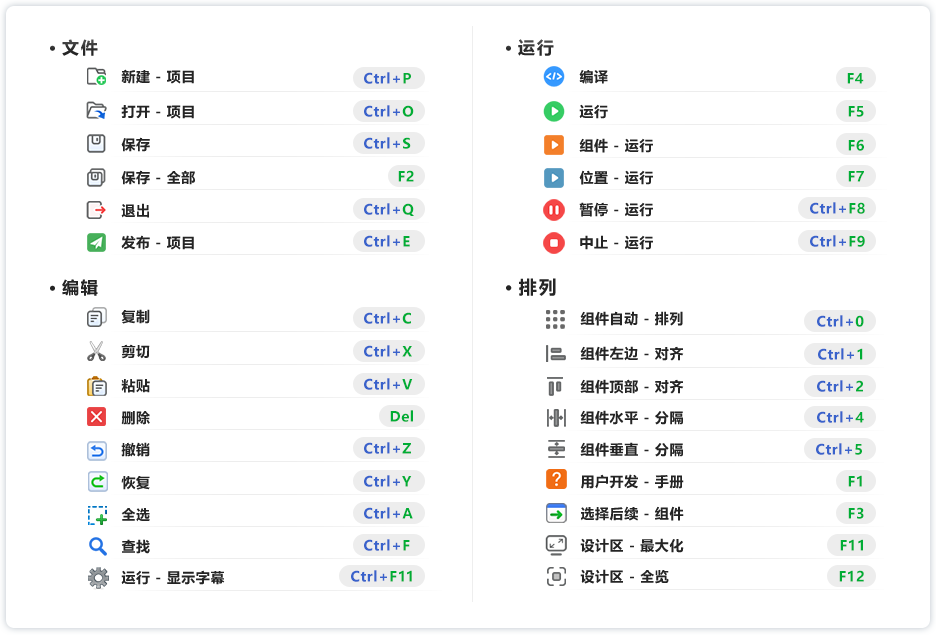Click the Ctrl+F11 shortcut badge

coord(382,577)
